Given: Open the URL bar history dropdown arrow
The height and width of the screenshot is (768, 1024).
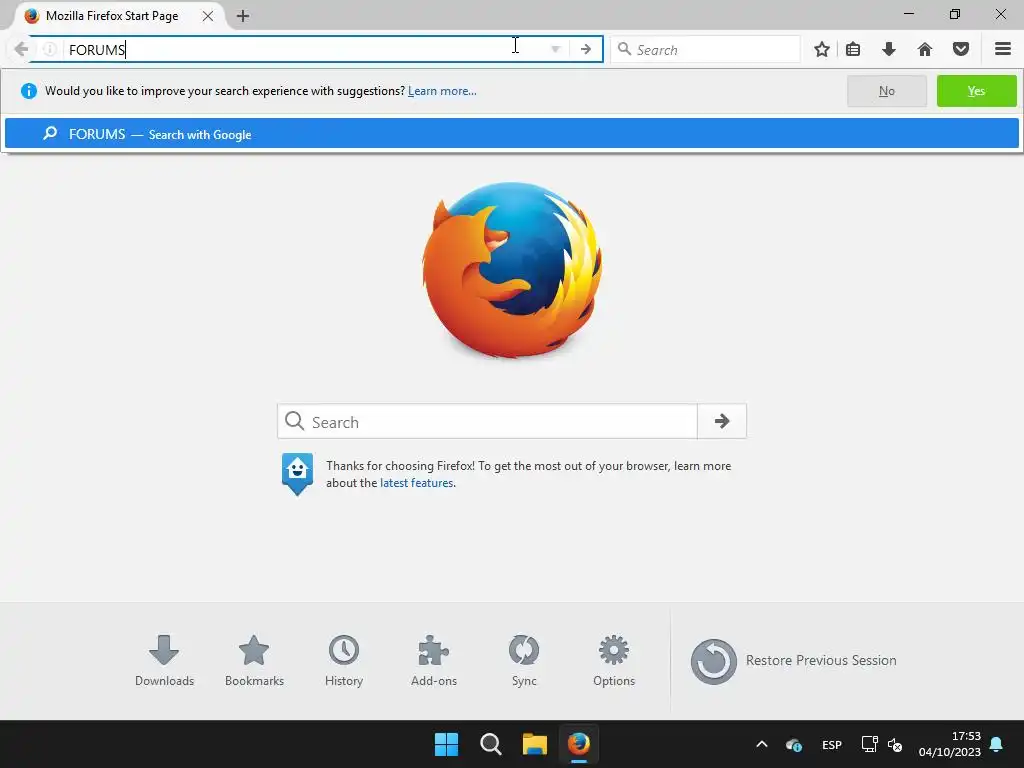Looking at the screenshot, I should pyautogui.click(x=555, y=49).
